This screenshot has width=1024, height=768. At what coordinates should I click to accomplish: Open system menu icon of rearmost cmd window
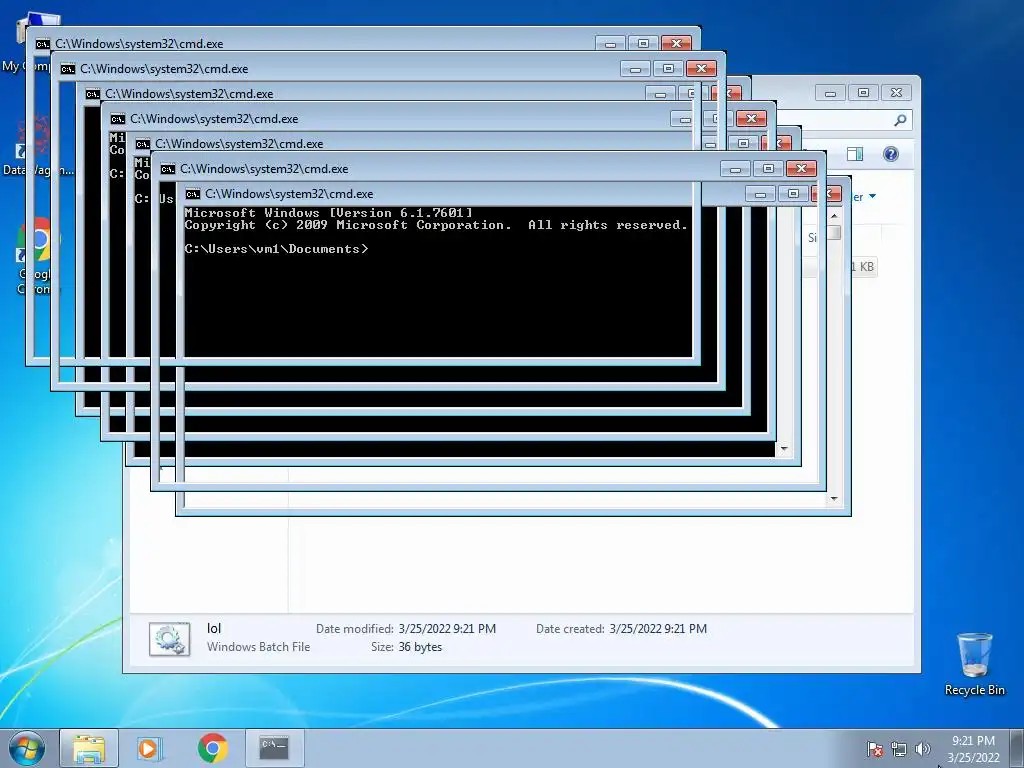[42, 44]
